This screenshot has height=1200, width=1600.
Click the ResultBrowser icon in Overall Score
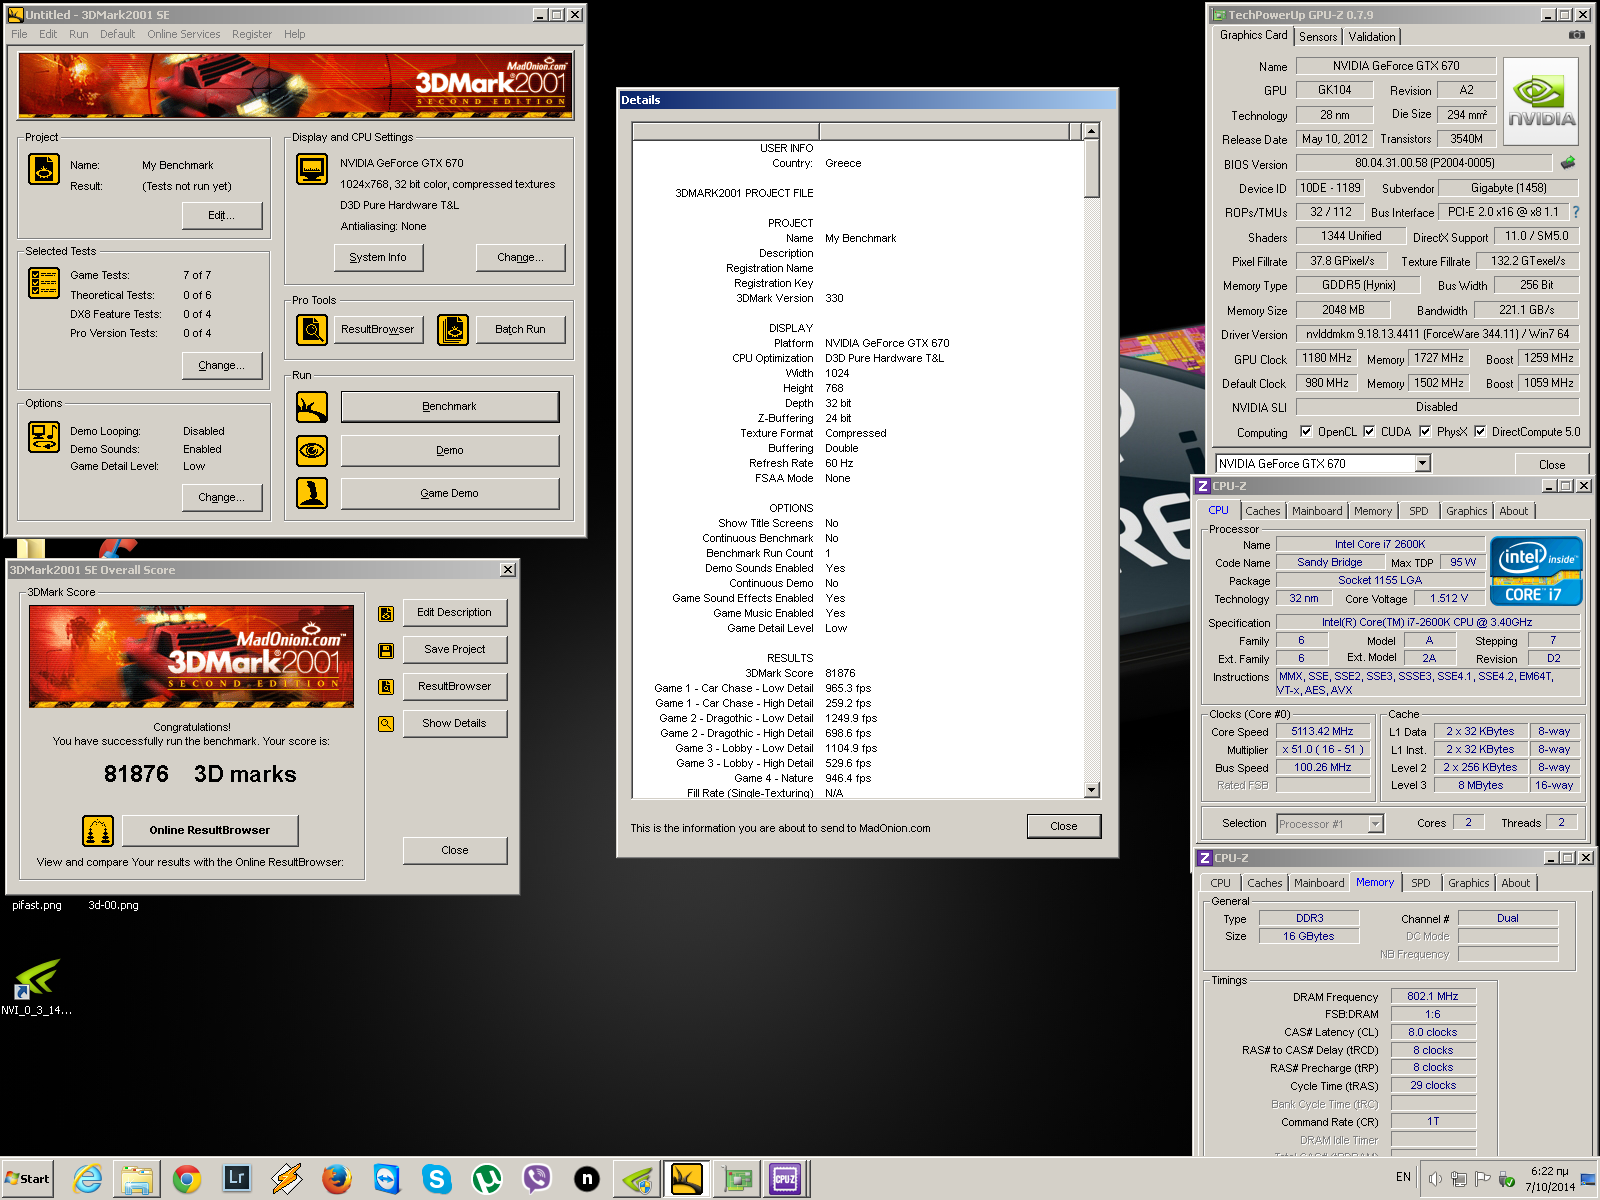click(386, 687)
